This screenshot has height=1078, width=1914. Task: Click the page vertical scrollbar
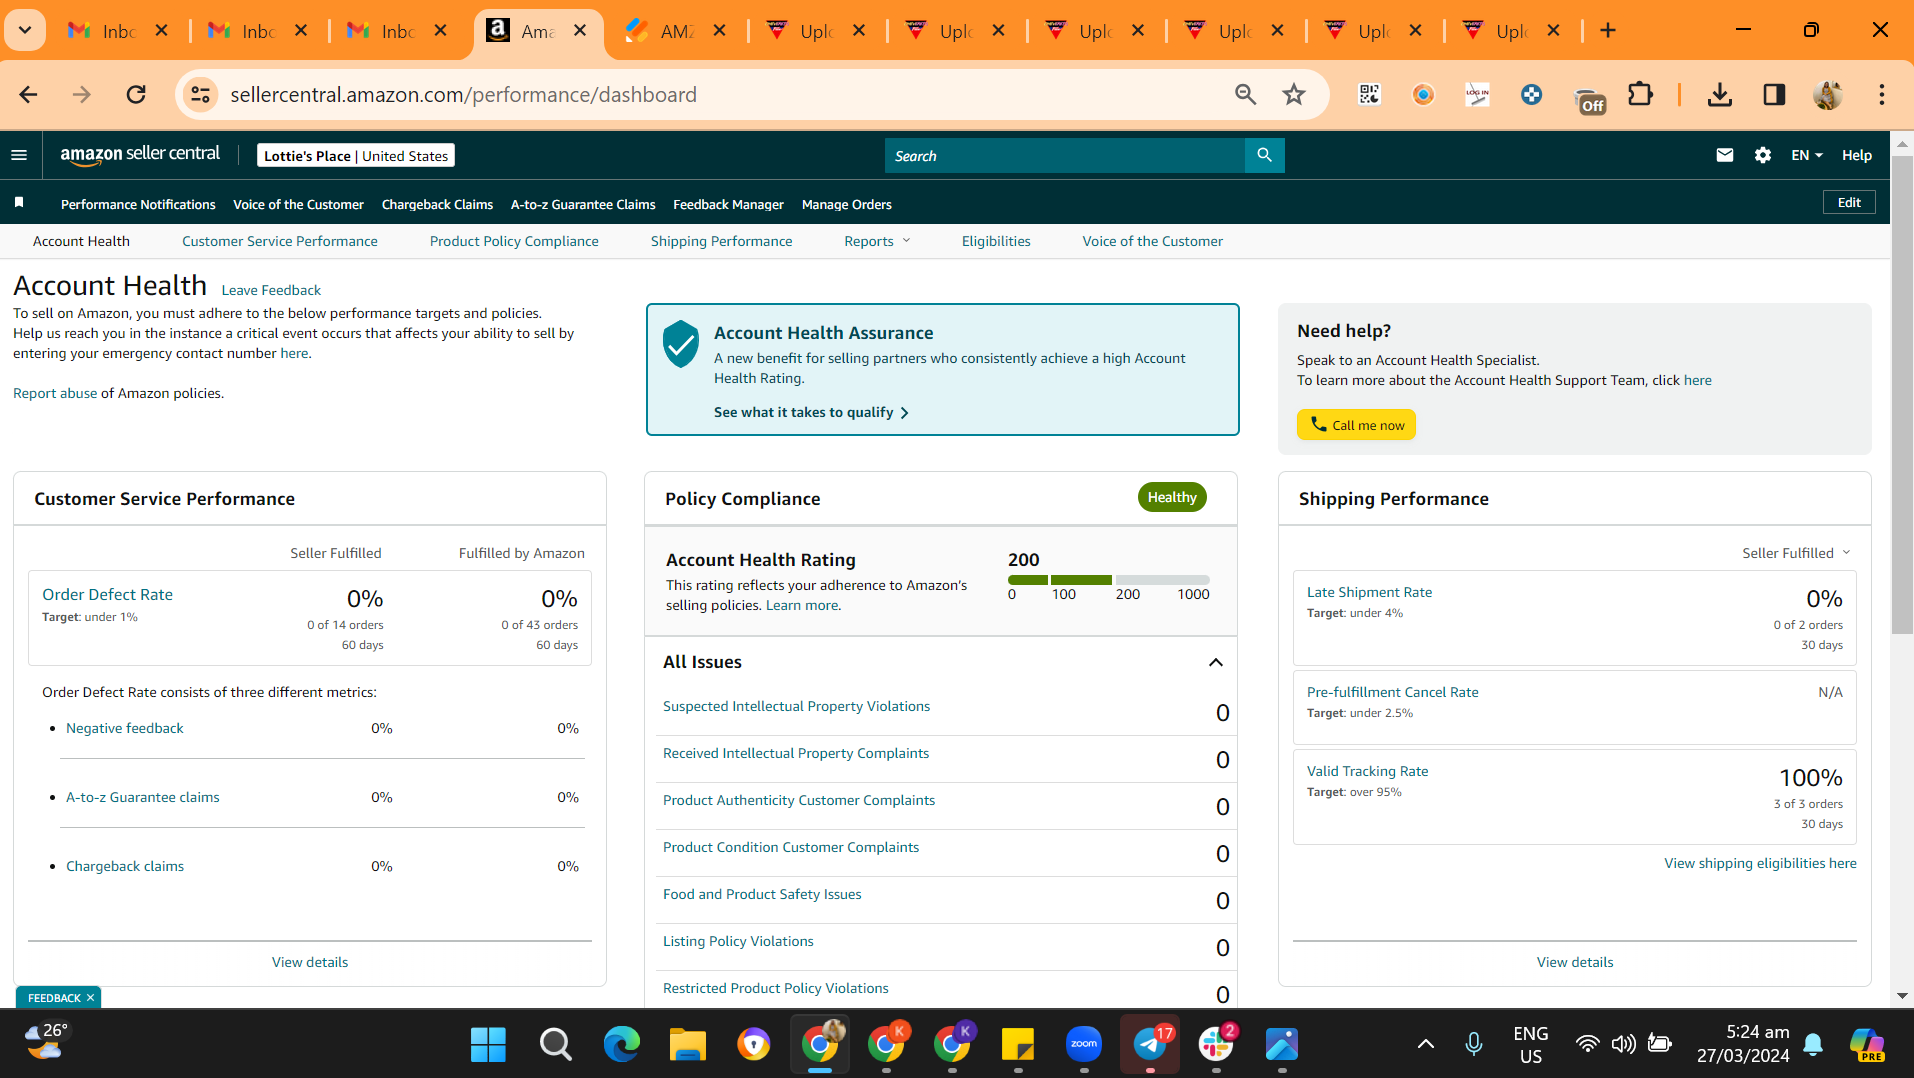point(1902,395)
